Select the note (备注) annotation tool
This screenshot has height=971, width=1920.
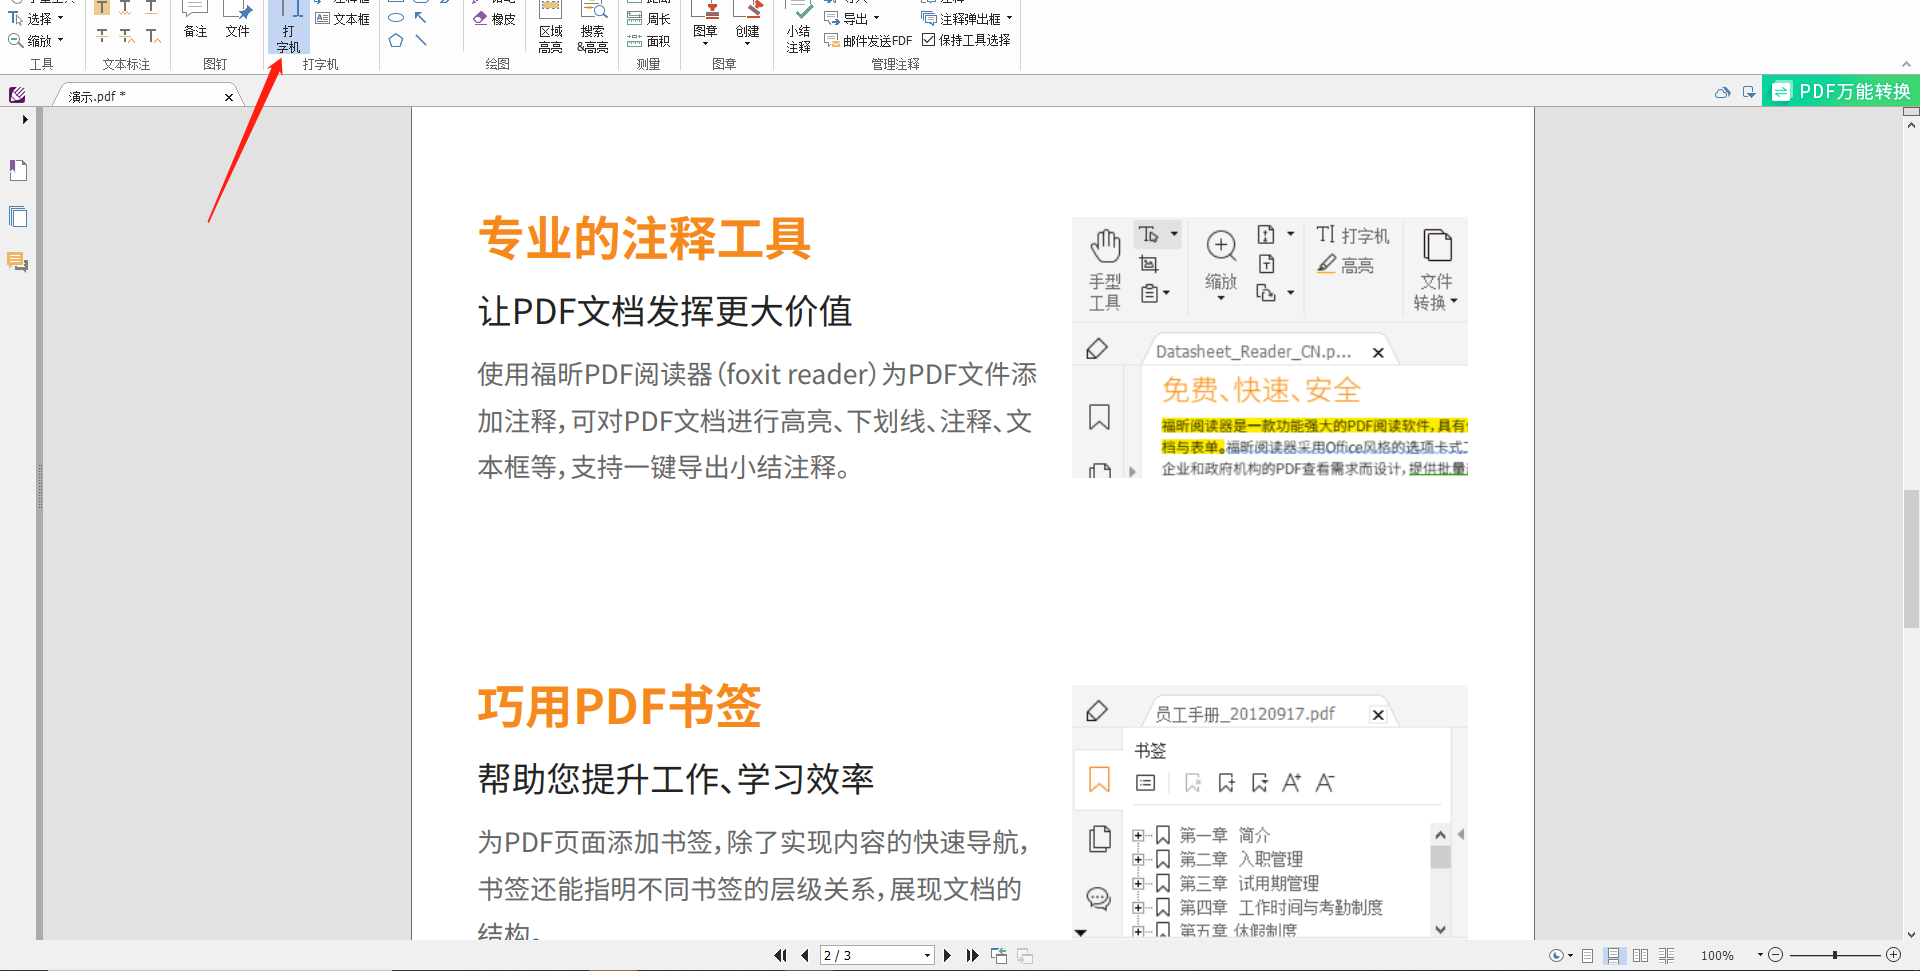point(194,20)
